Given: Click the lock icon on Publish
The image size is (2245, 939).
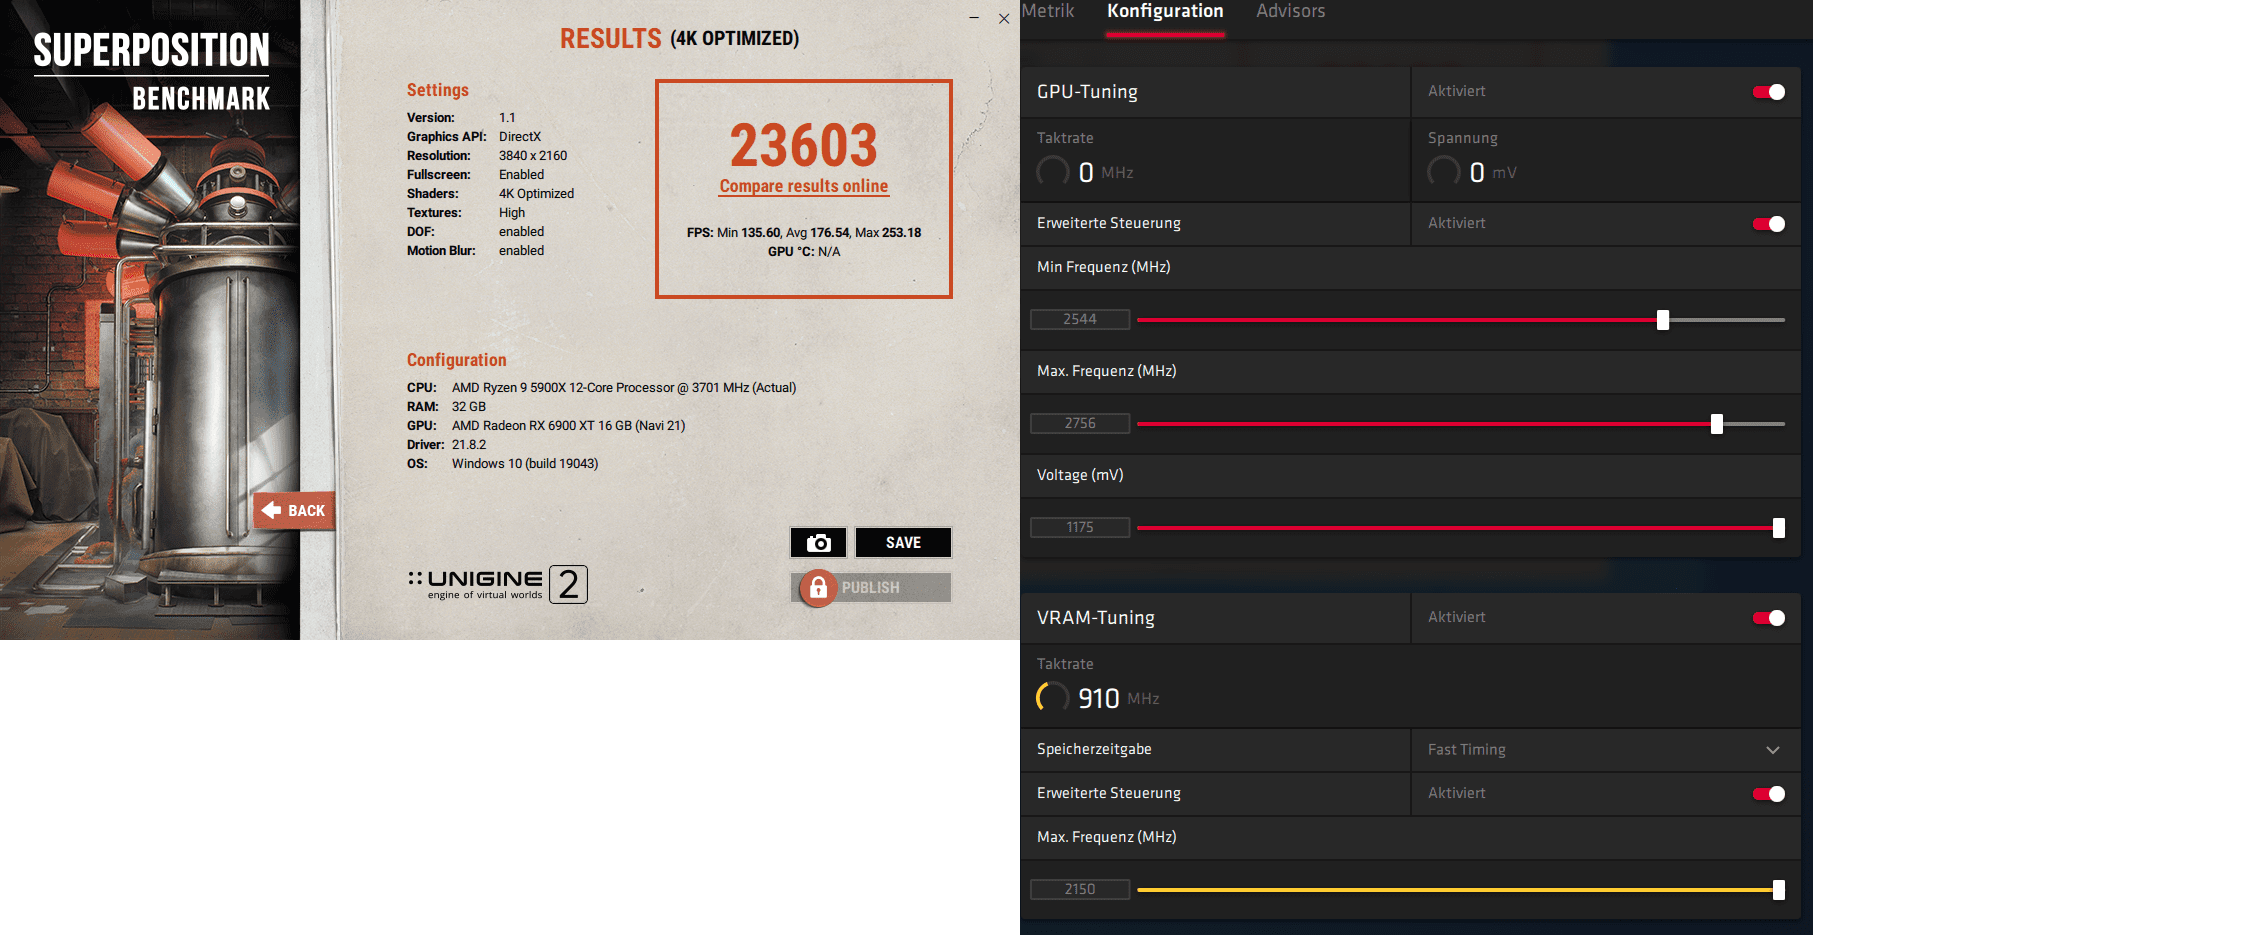Looking at the screenshot, I should [x=818, y=588].
